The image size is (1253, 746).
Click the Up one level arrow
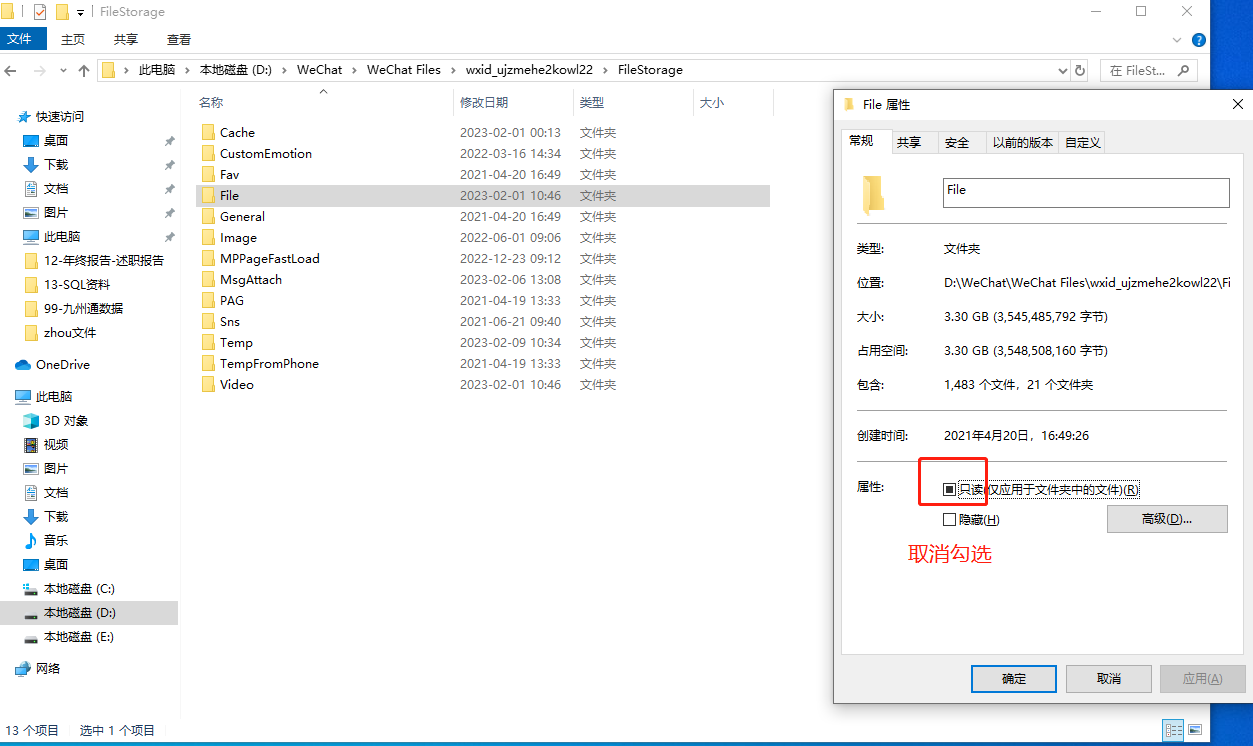[84, 71]
